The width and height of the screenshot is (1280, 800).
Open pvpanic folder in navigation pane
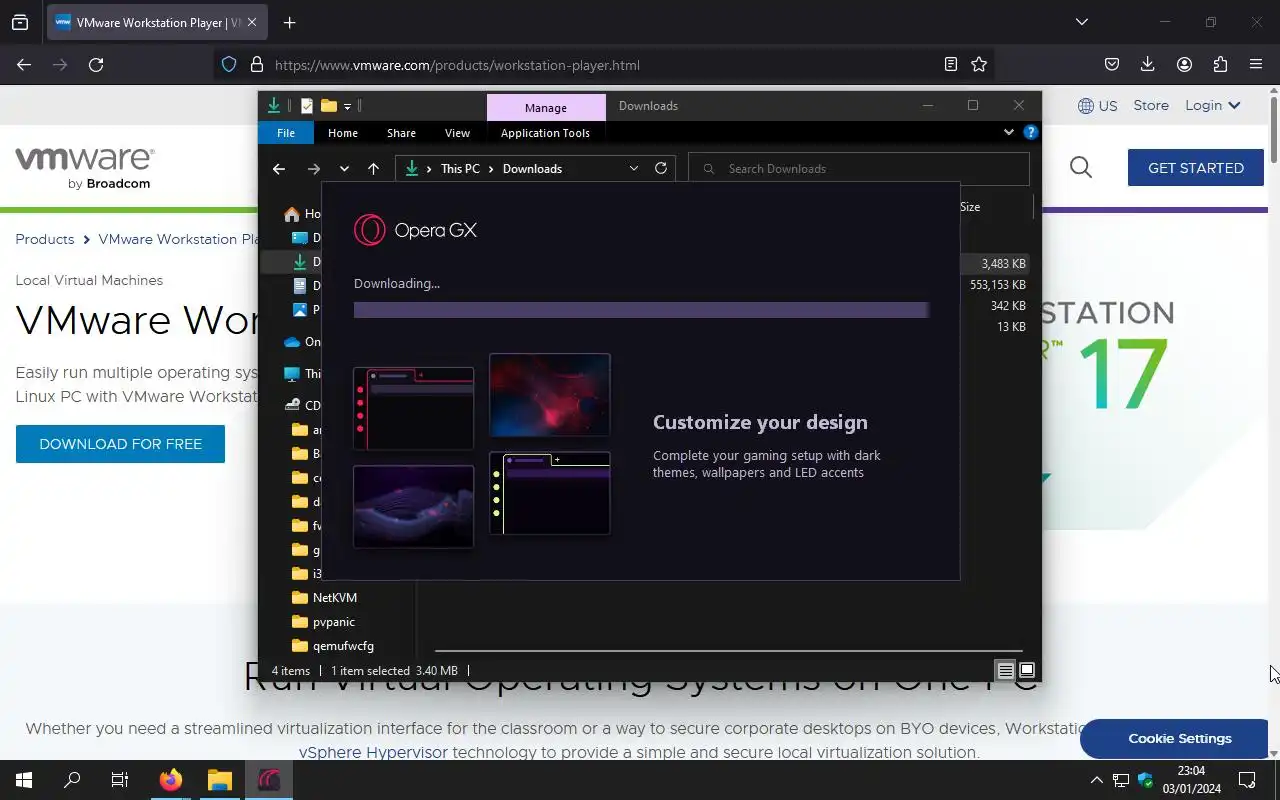click(333, 622)
